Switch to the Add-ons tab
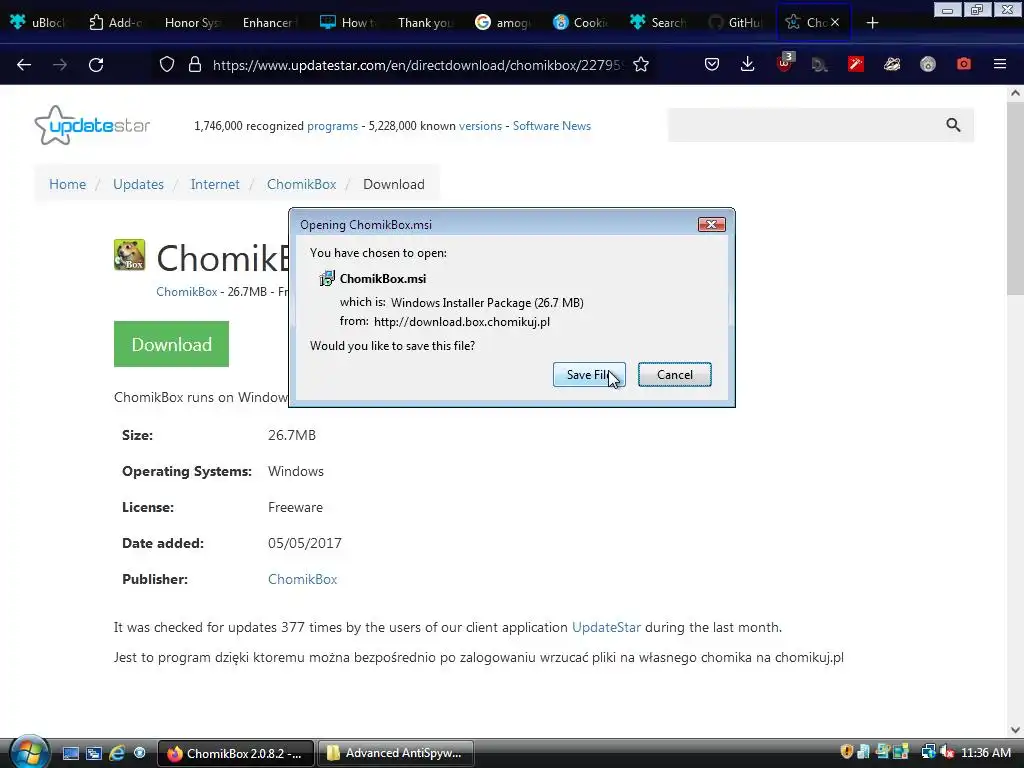Screen dimensions: 1024x768 click(x=115, y=22)
